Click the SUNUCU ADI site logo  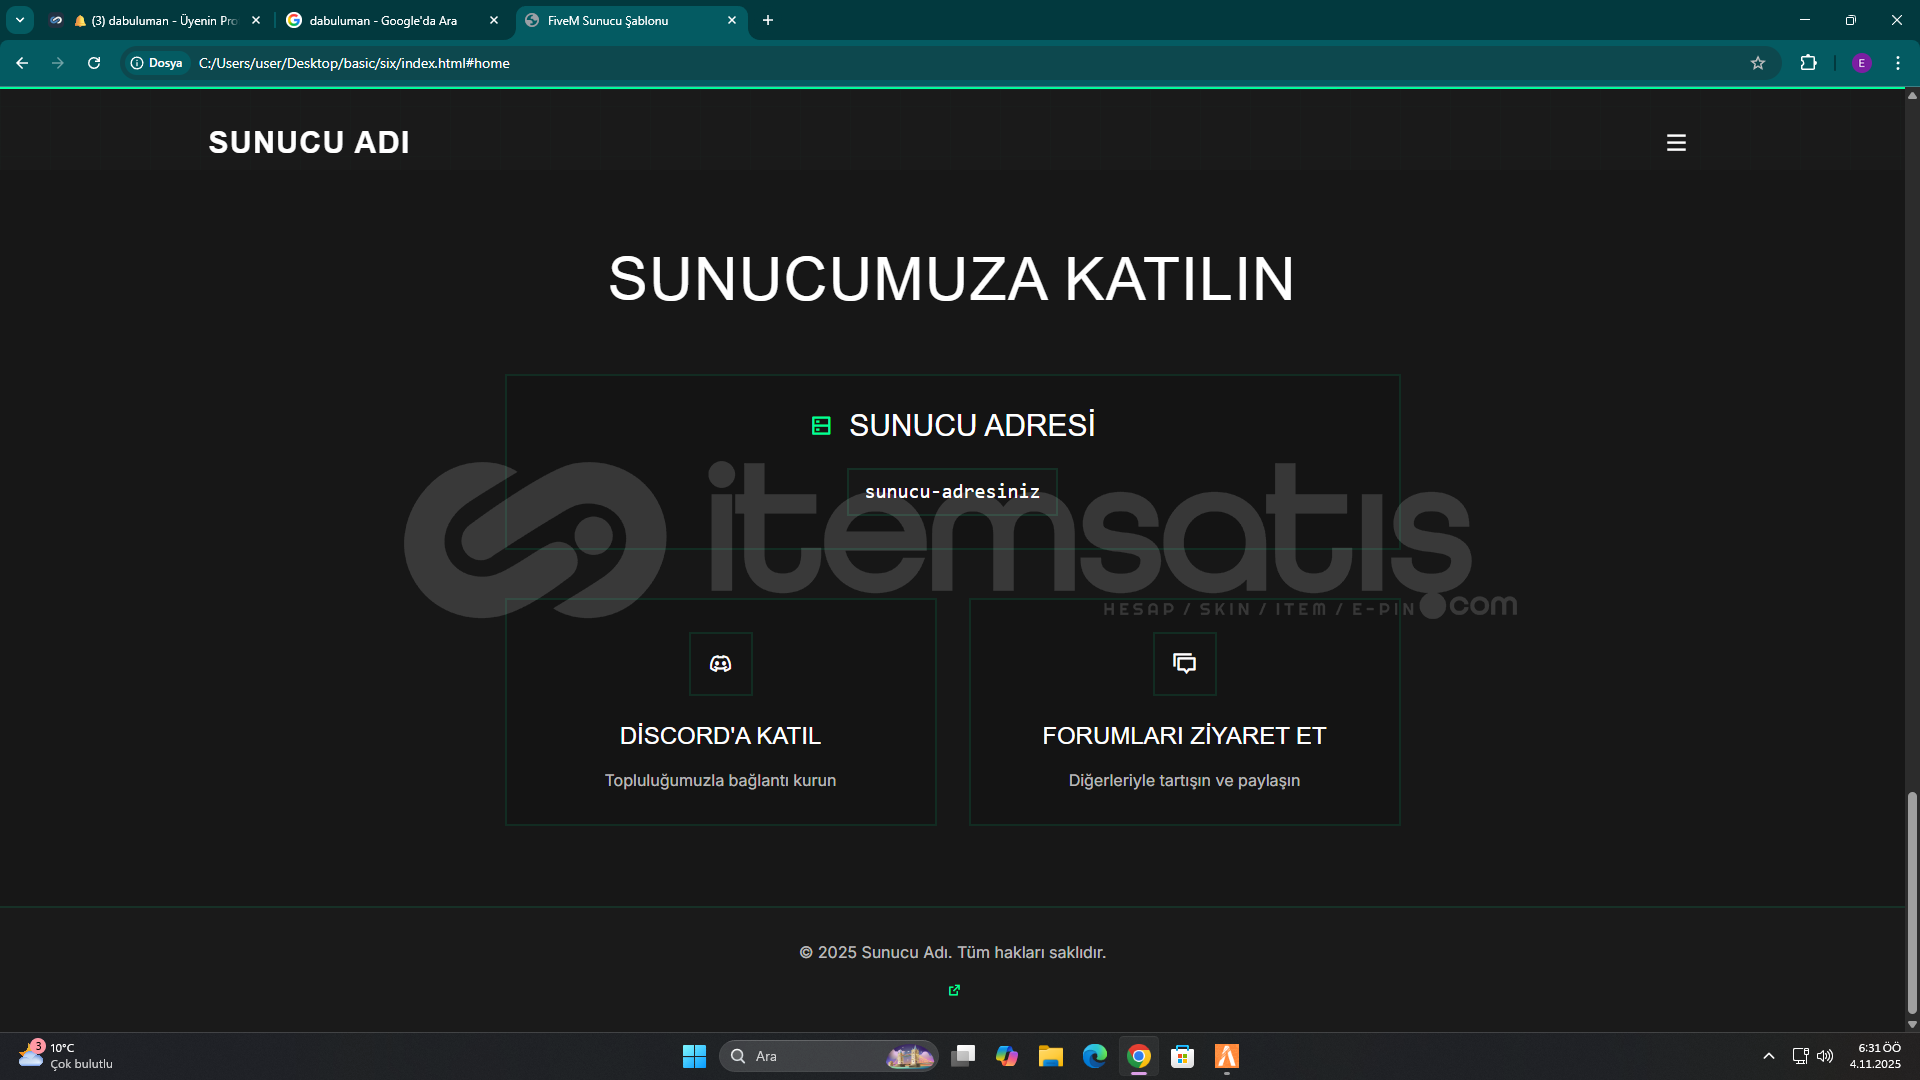point(309,143)
